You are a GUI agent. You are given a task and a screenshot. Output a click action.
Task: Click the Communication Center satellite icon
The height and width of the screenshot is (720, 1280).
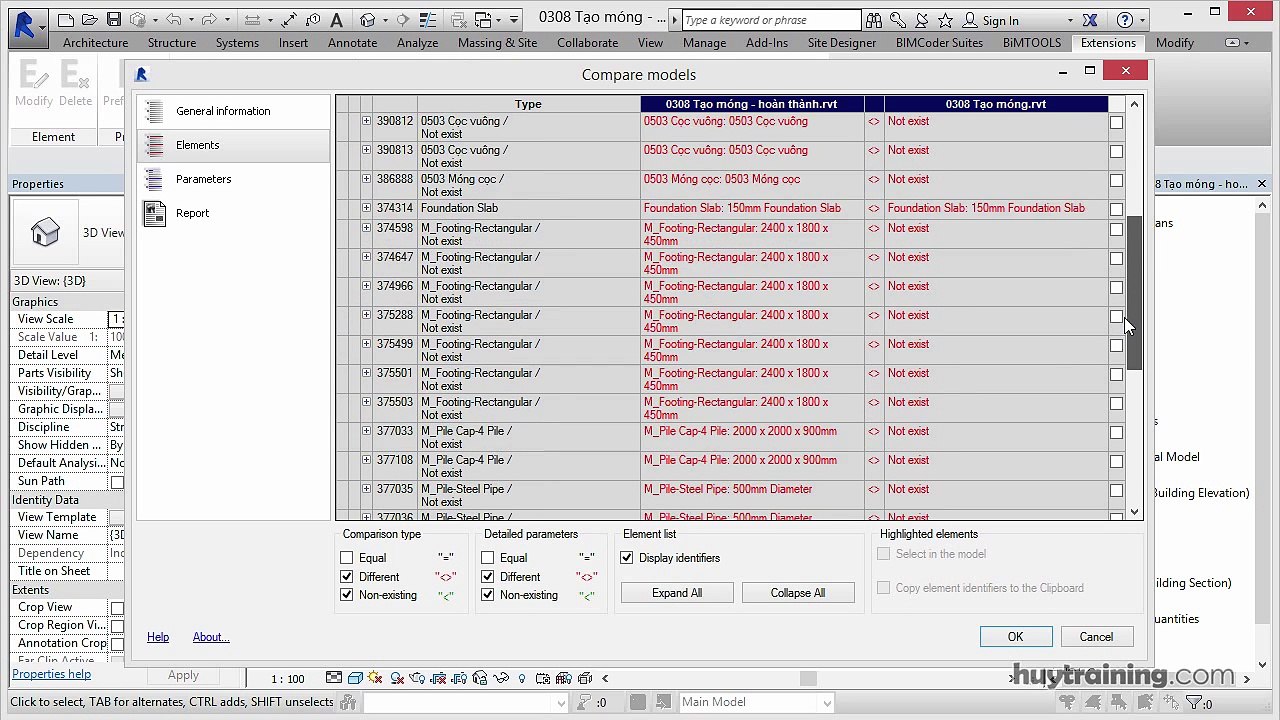tap(921, 20)
